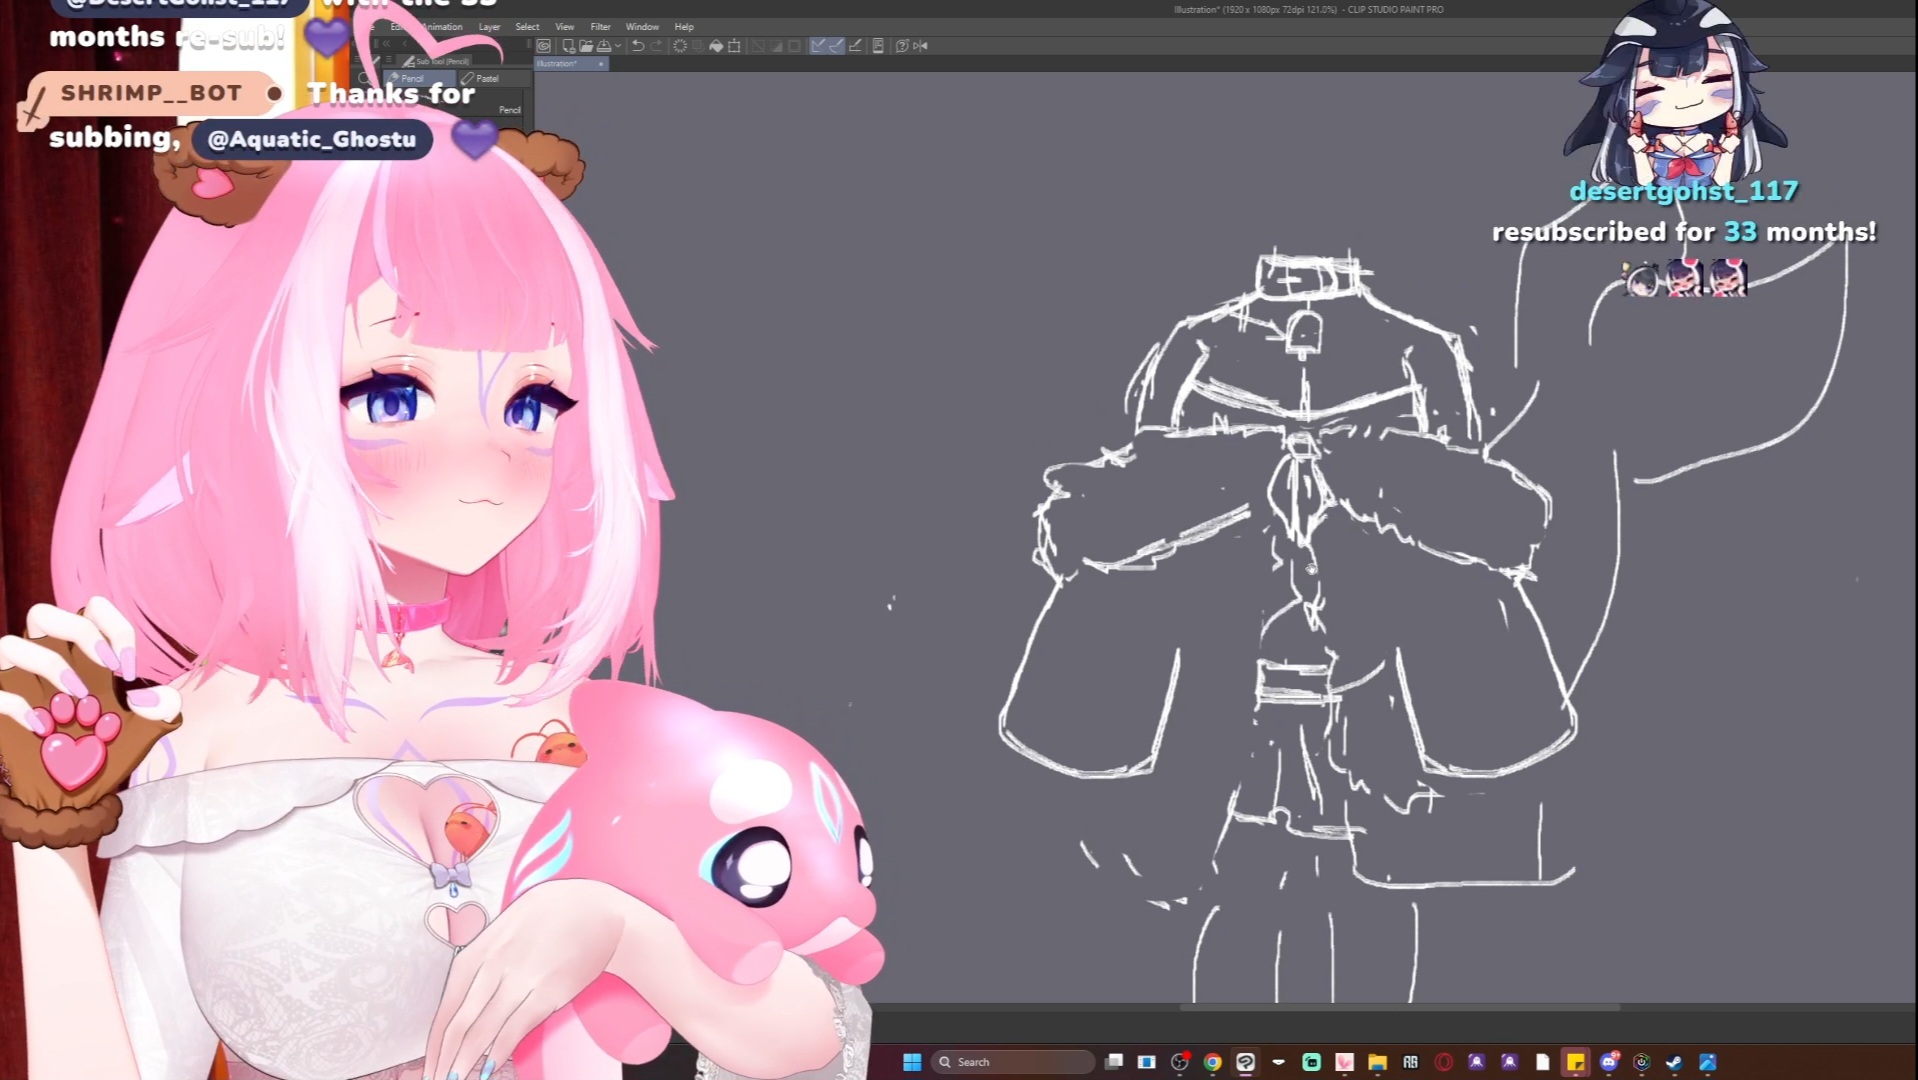Switch to the Illustration canvas tab
The height and width of the screenshot is (1080, 1918).
(558, 64)
